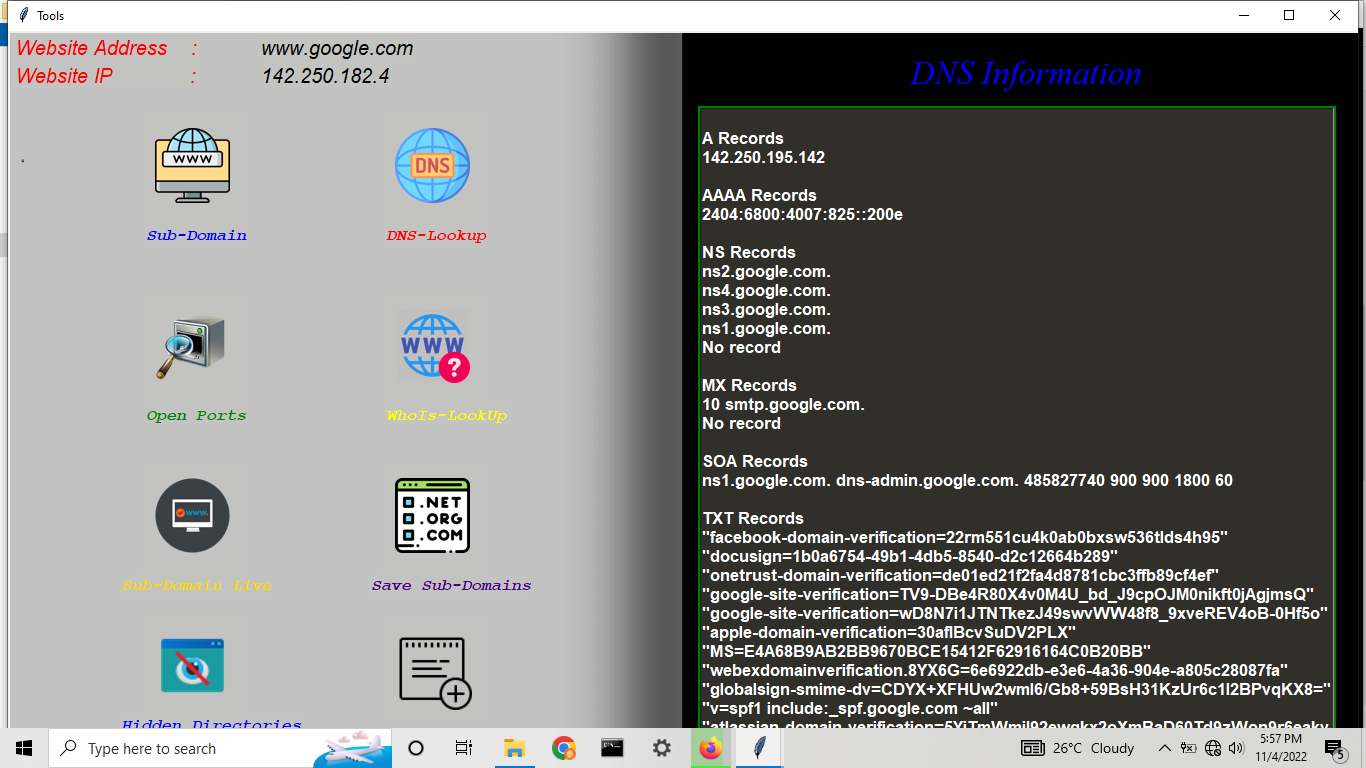The image size is (1366, 768).
Task: Click the www.google.com address value
Action: (337, 48)
